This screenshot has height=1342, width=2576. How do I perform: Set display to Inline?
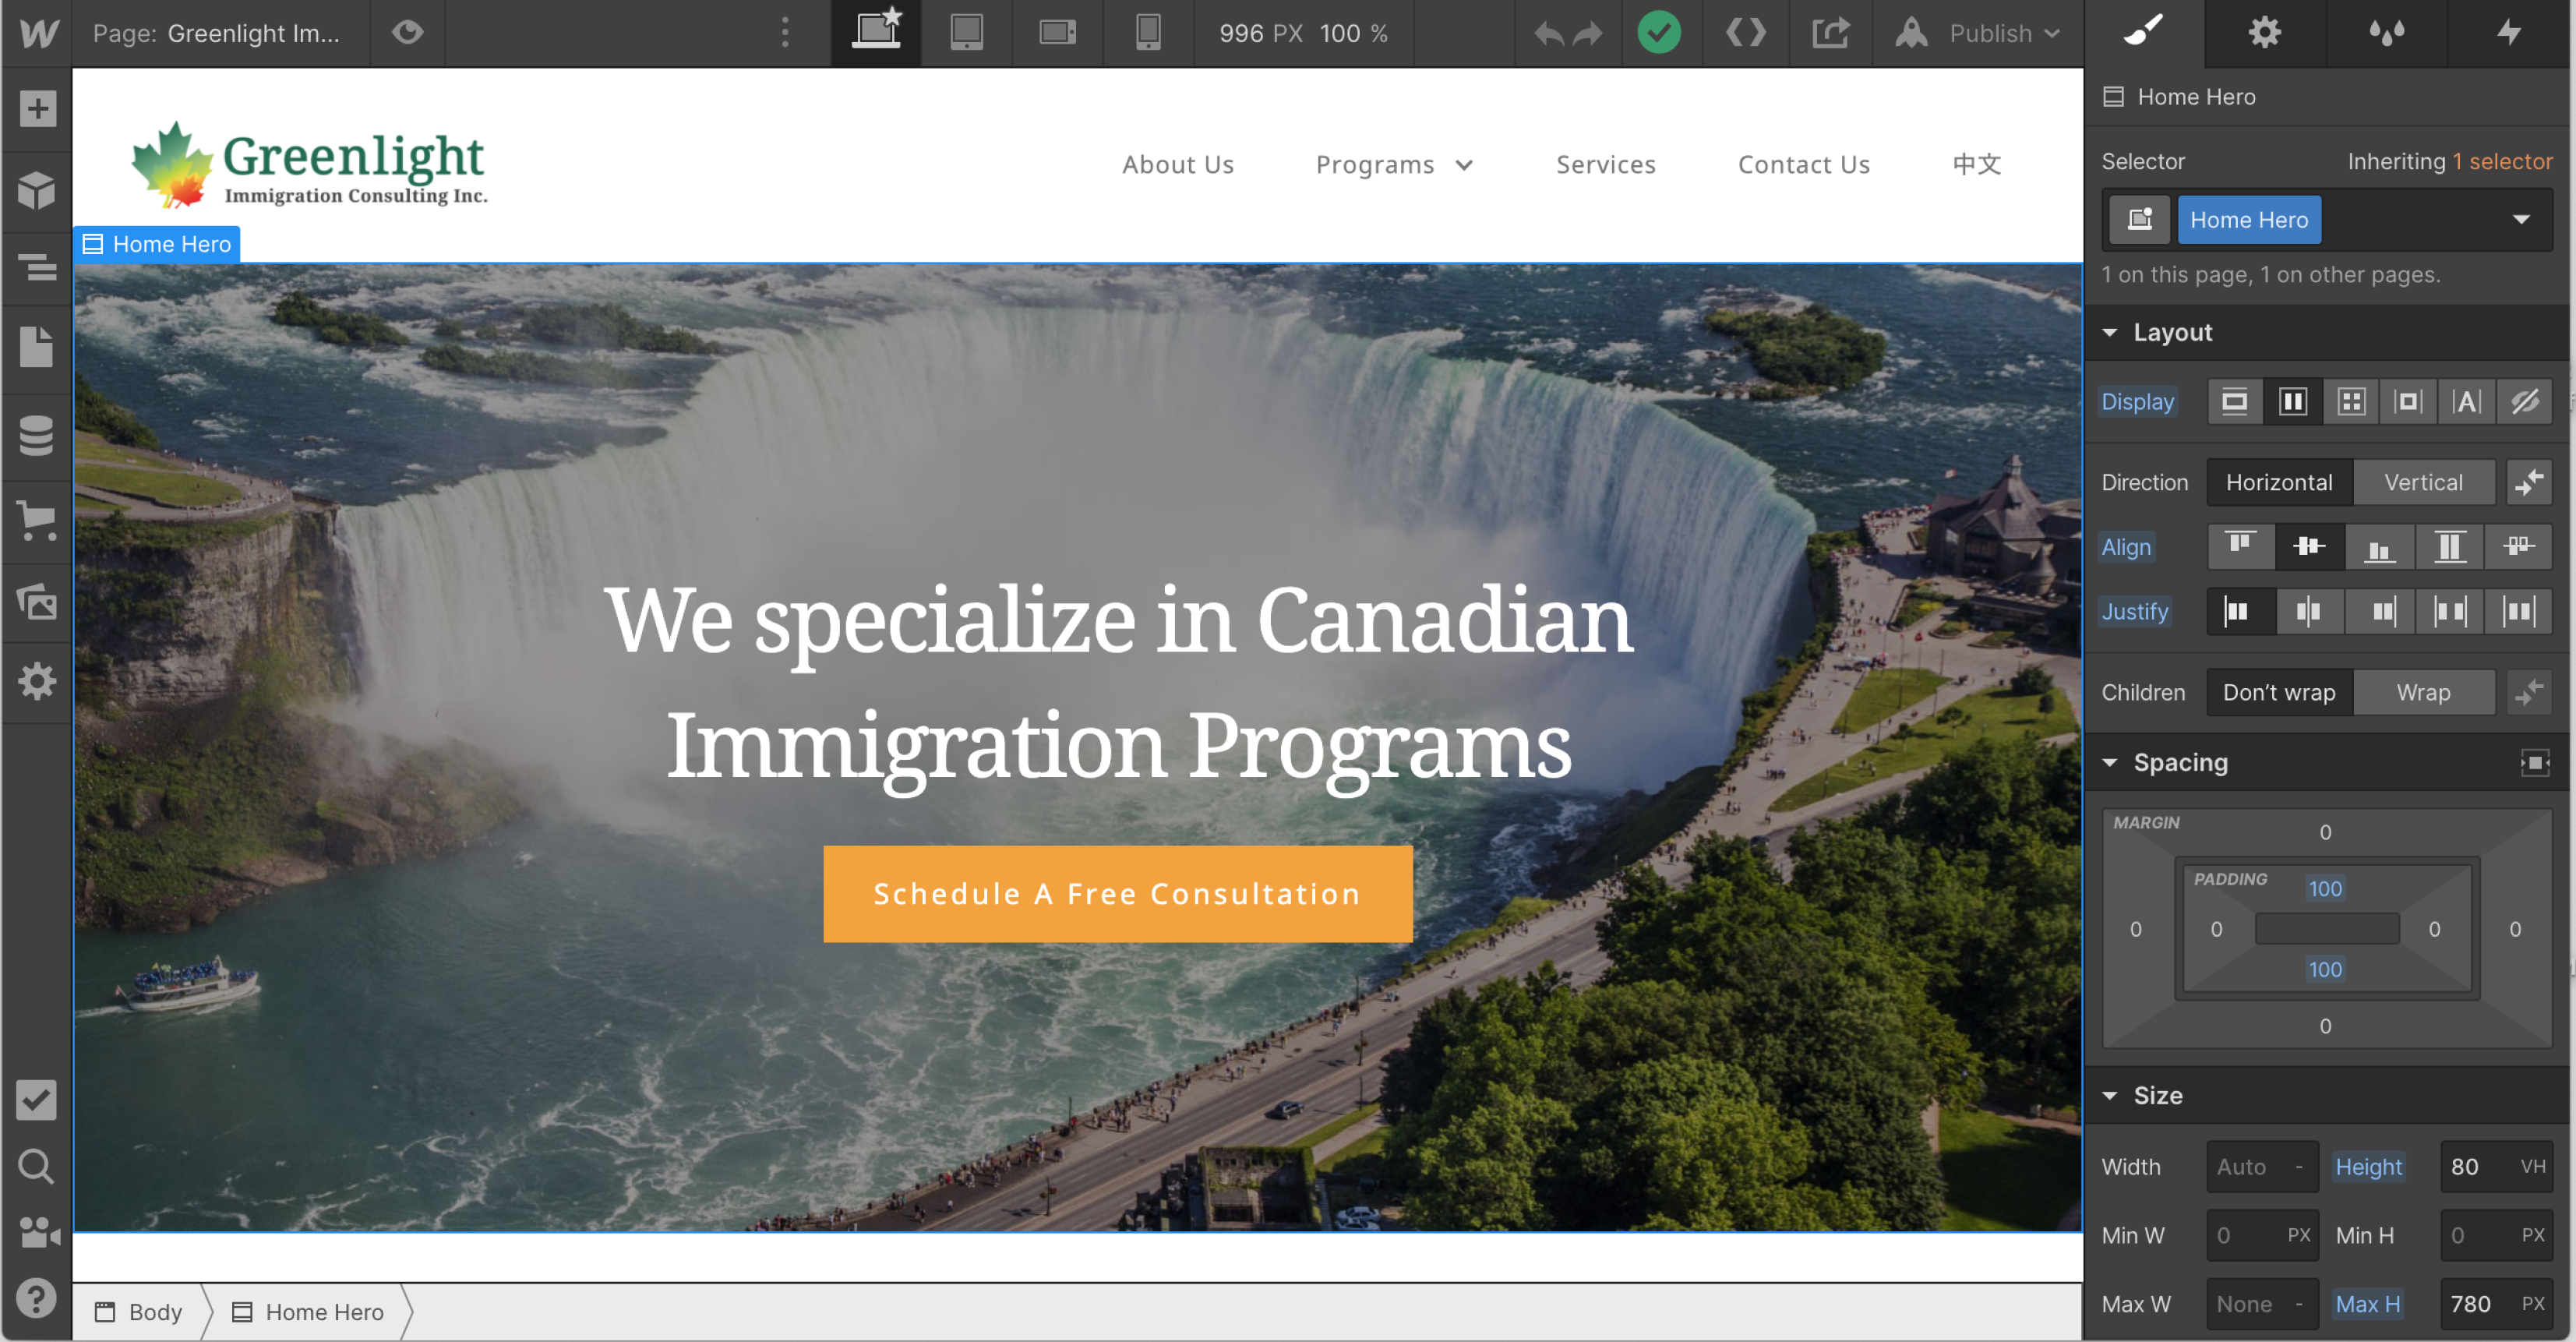point(2466,402)
